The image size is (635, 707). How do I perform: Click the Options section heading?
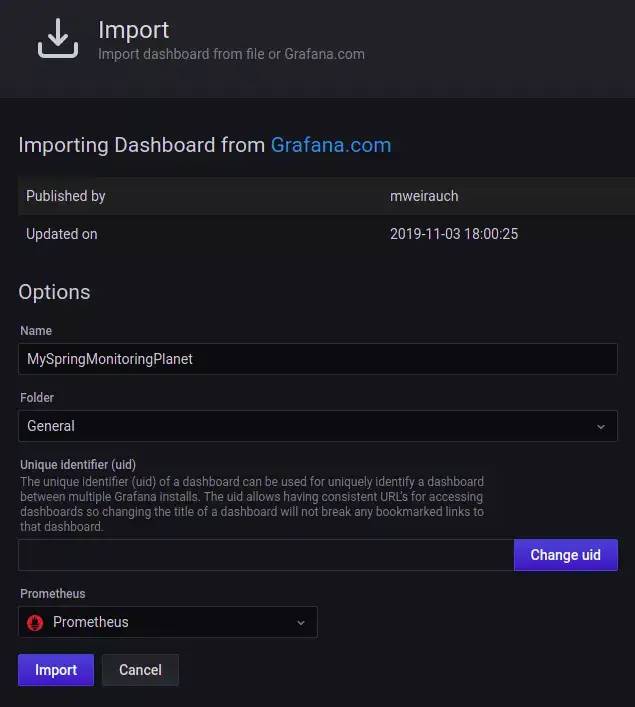(54, 292)
